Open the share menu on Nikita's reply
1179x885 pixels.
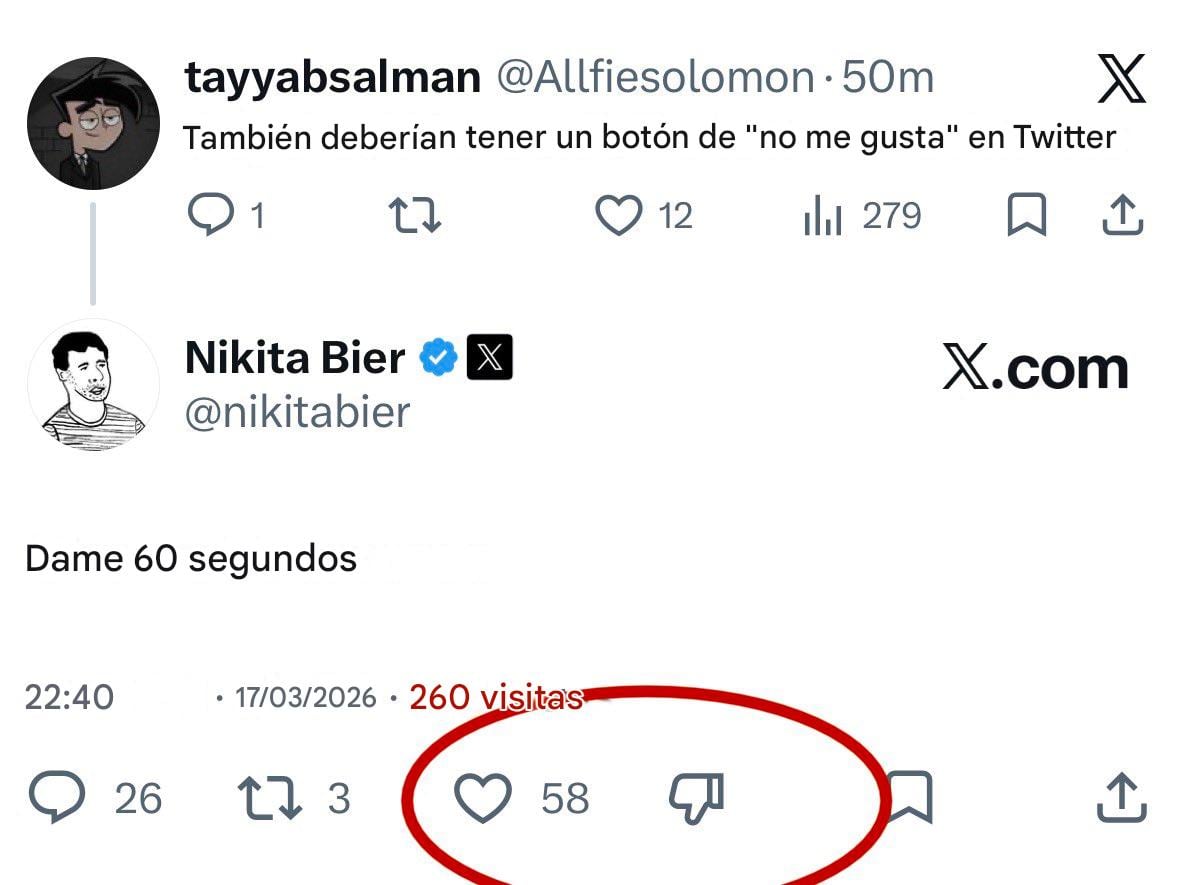[x=1121, y=798]
